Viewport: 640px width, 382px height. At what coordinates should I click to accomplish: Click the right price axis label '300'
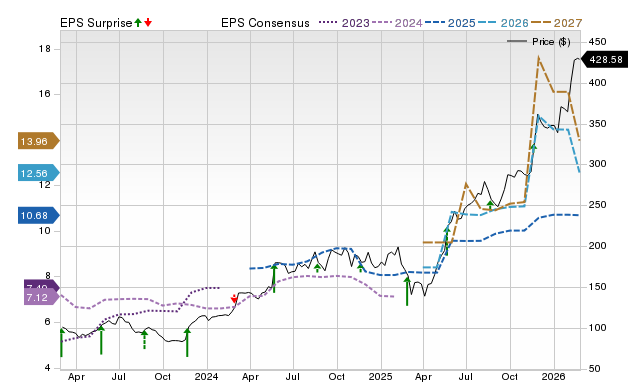click(x=598, y=164)
